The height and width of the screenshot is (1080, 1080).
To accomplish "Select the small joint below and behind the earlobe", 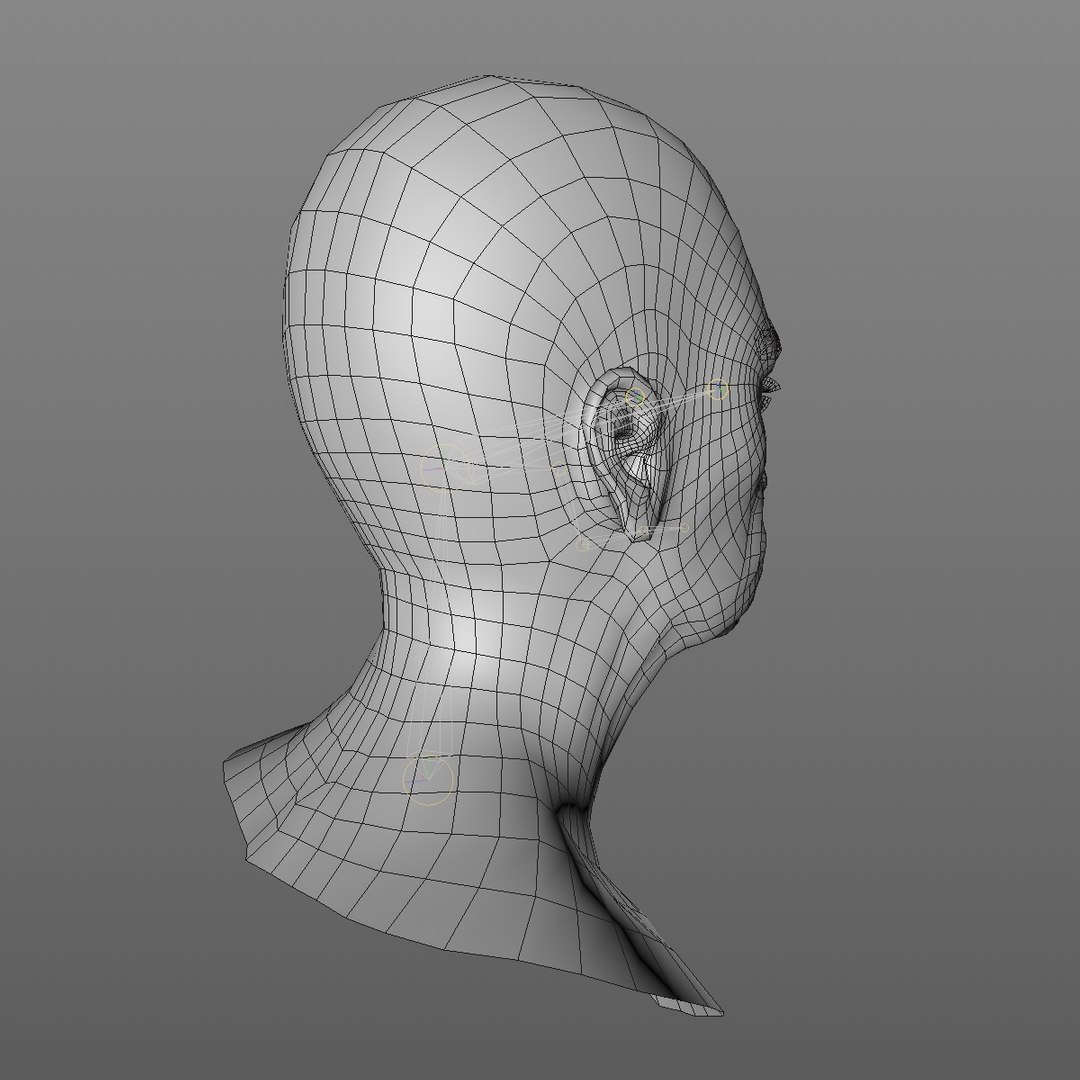I will (x=583, y=545).
